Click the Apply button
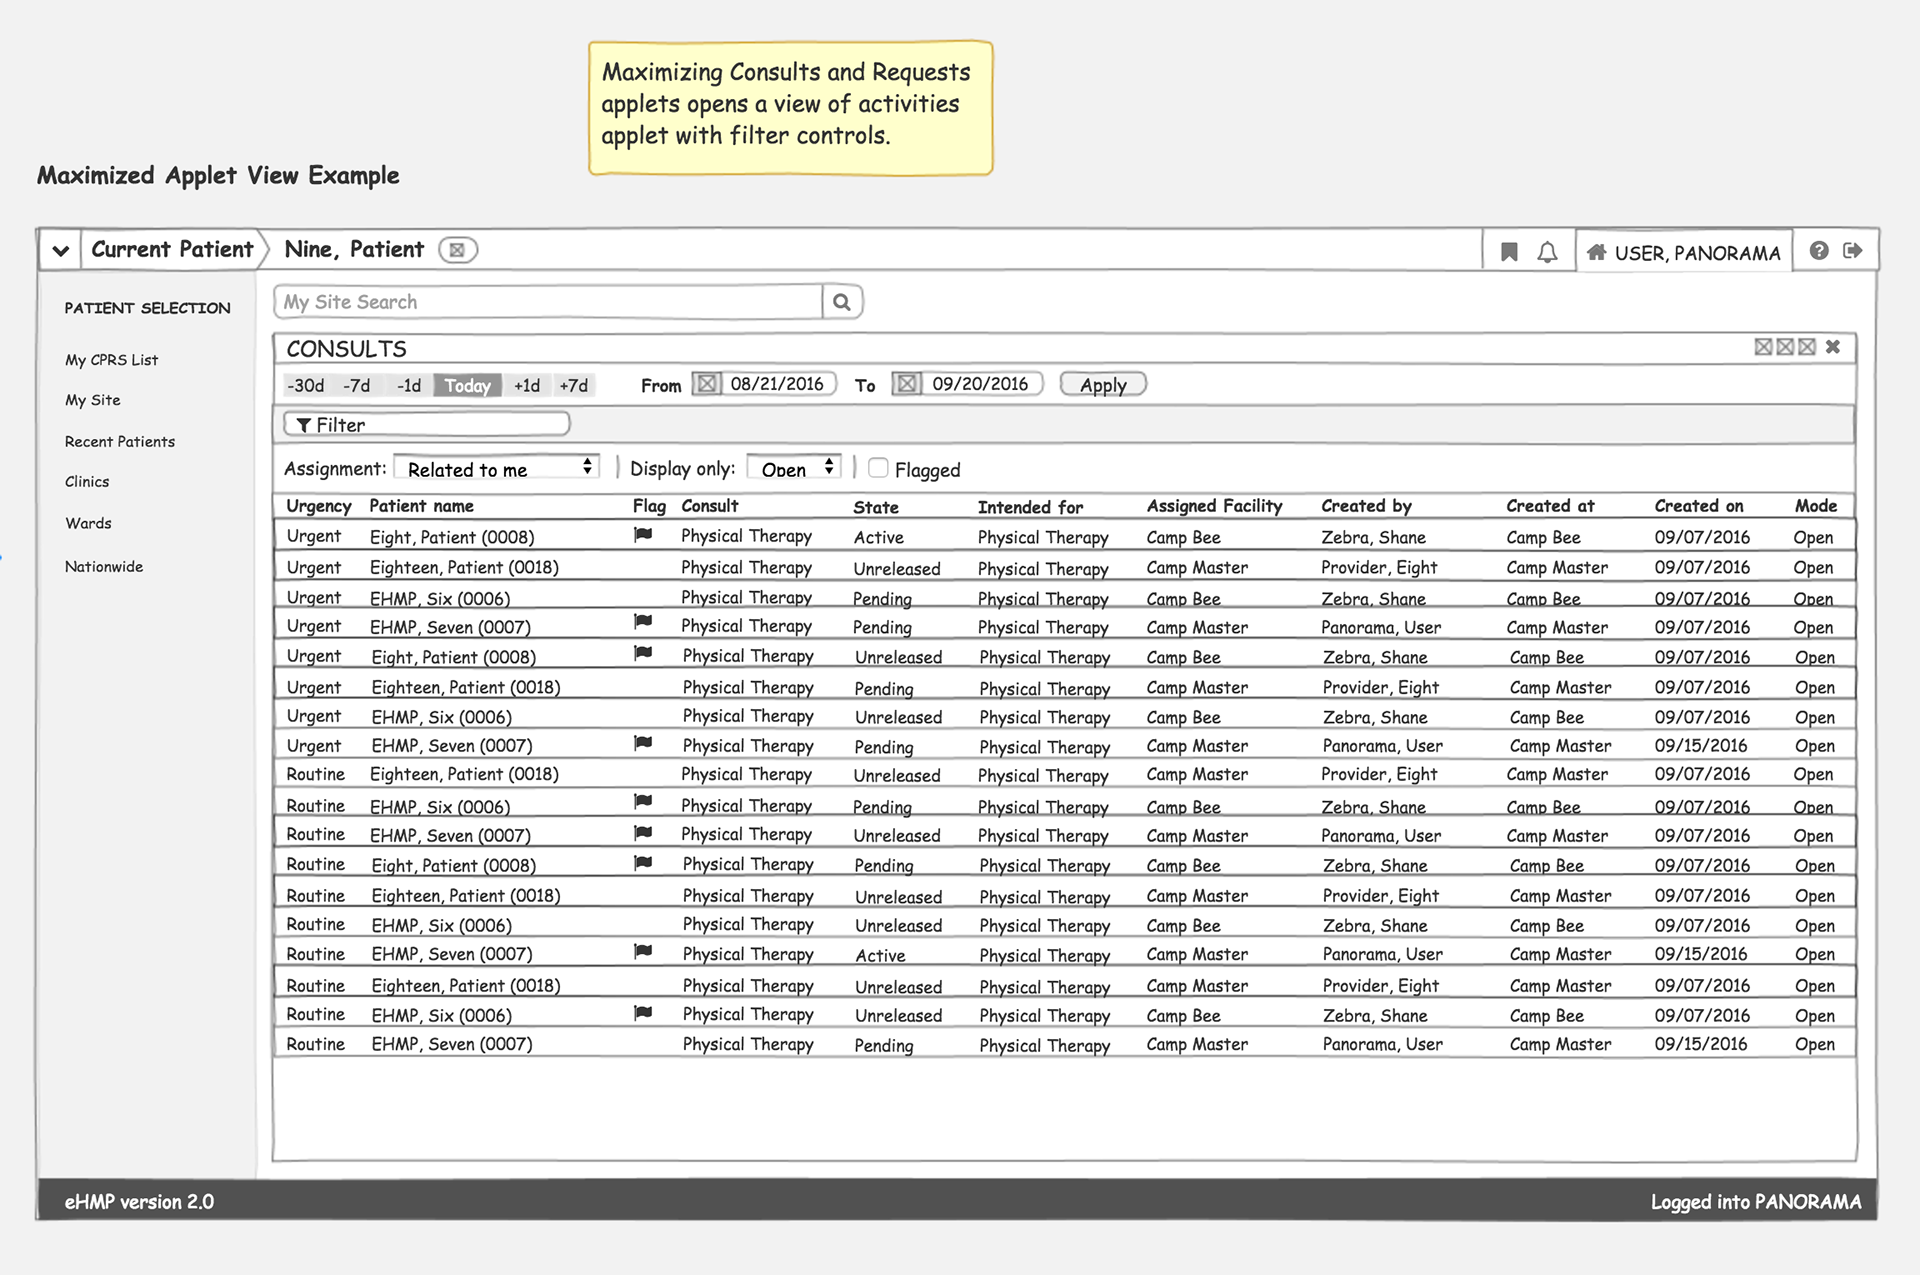Viewport: 1920px width, 1275px height. tap(1103, 385)
